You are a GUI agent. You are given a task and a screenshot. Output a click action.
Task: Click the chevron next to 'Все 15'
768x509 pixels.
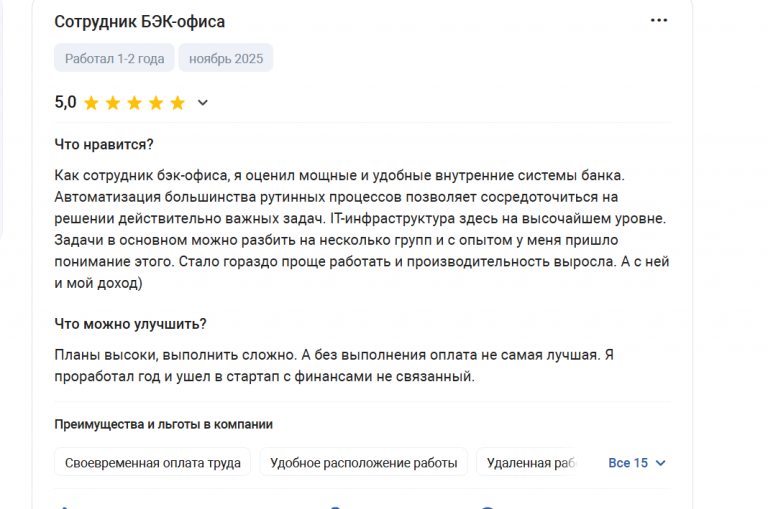660,463
